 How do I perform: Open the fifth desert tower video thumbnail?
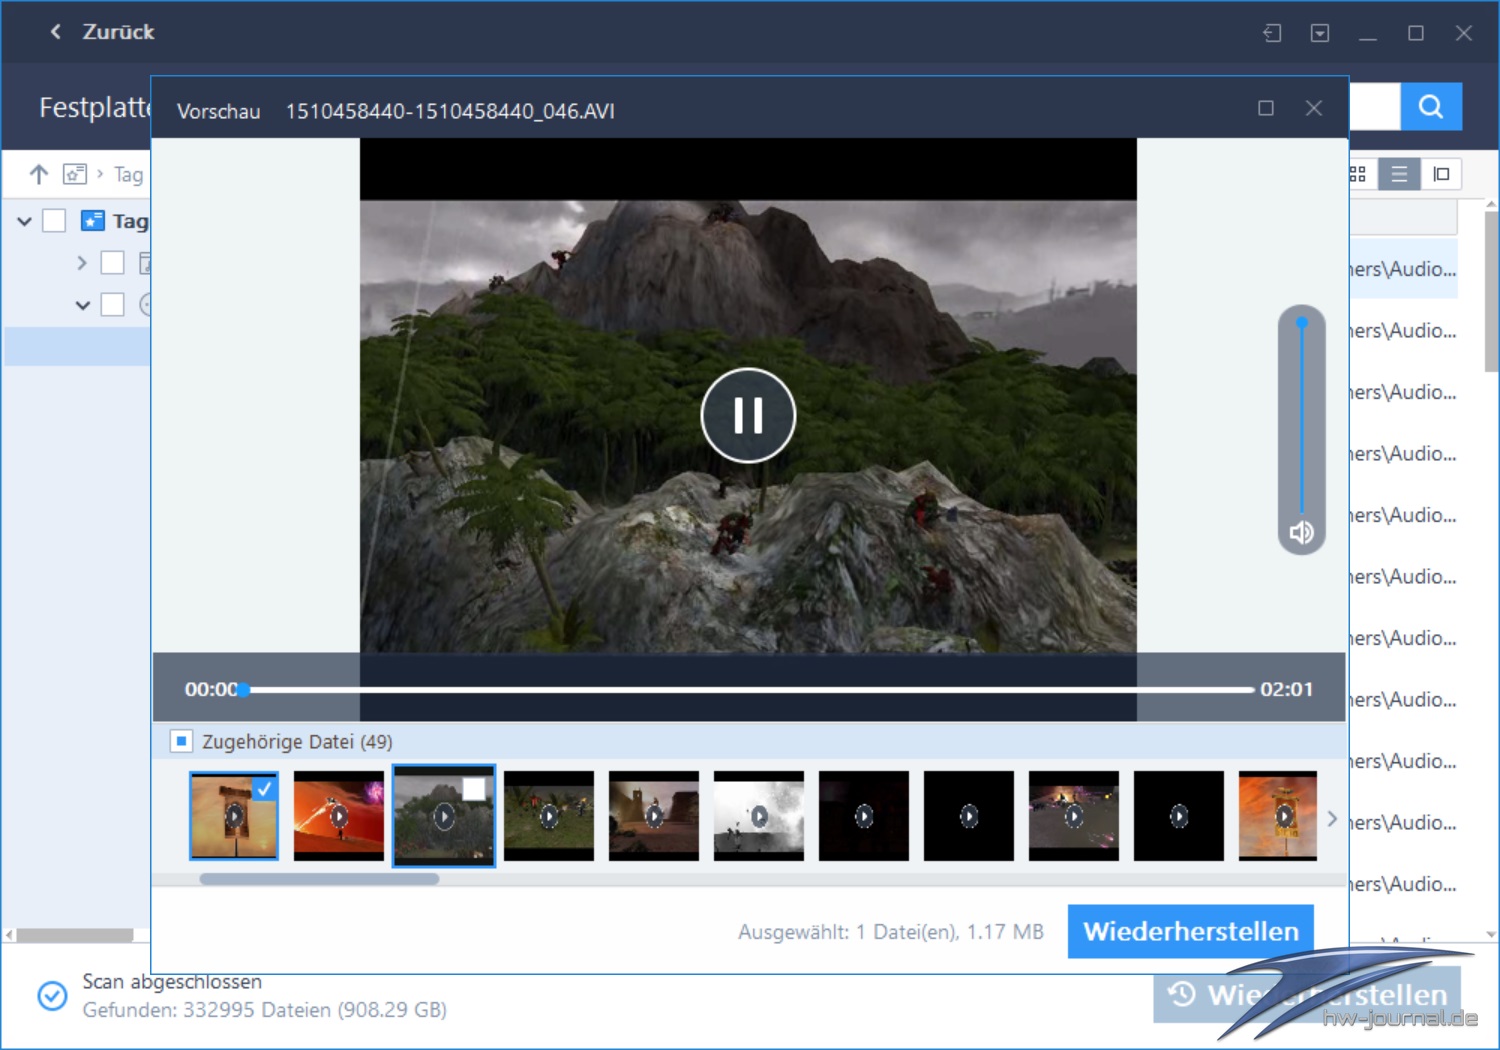click(x=654, y=815)
